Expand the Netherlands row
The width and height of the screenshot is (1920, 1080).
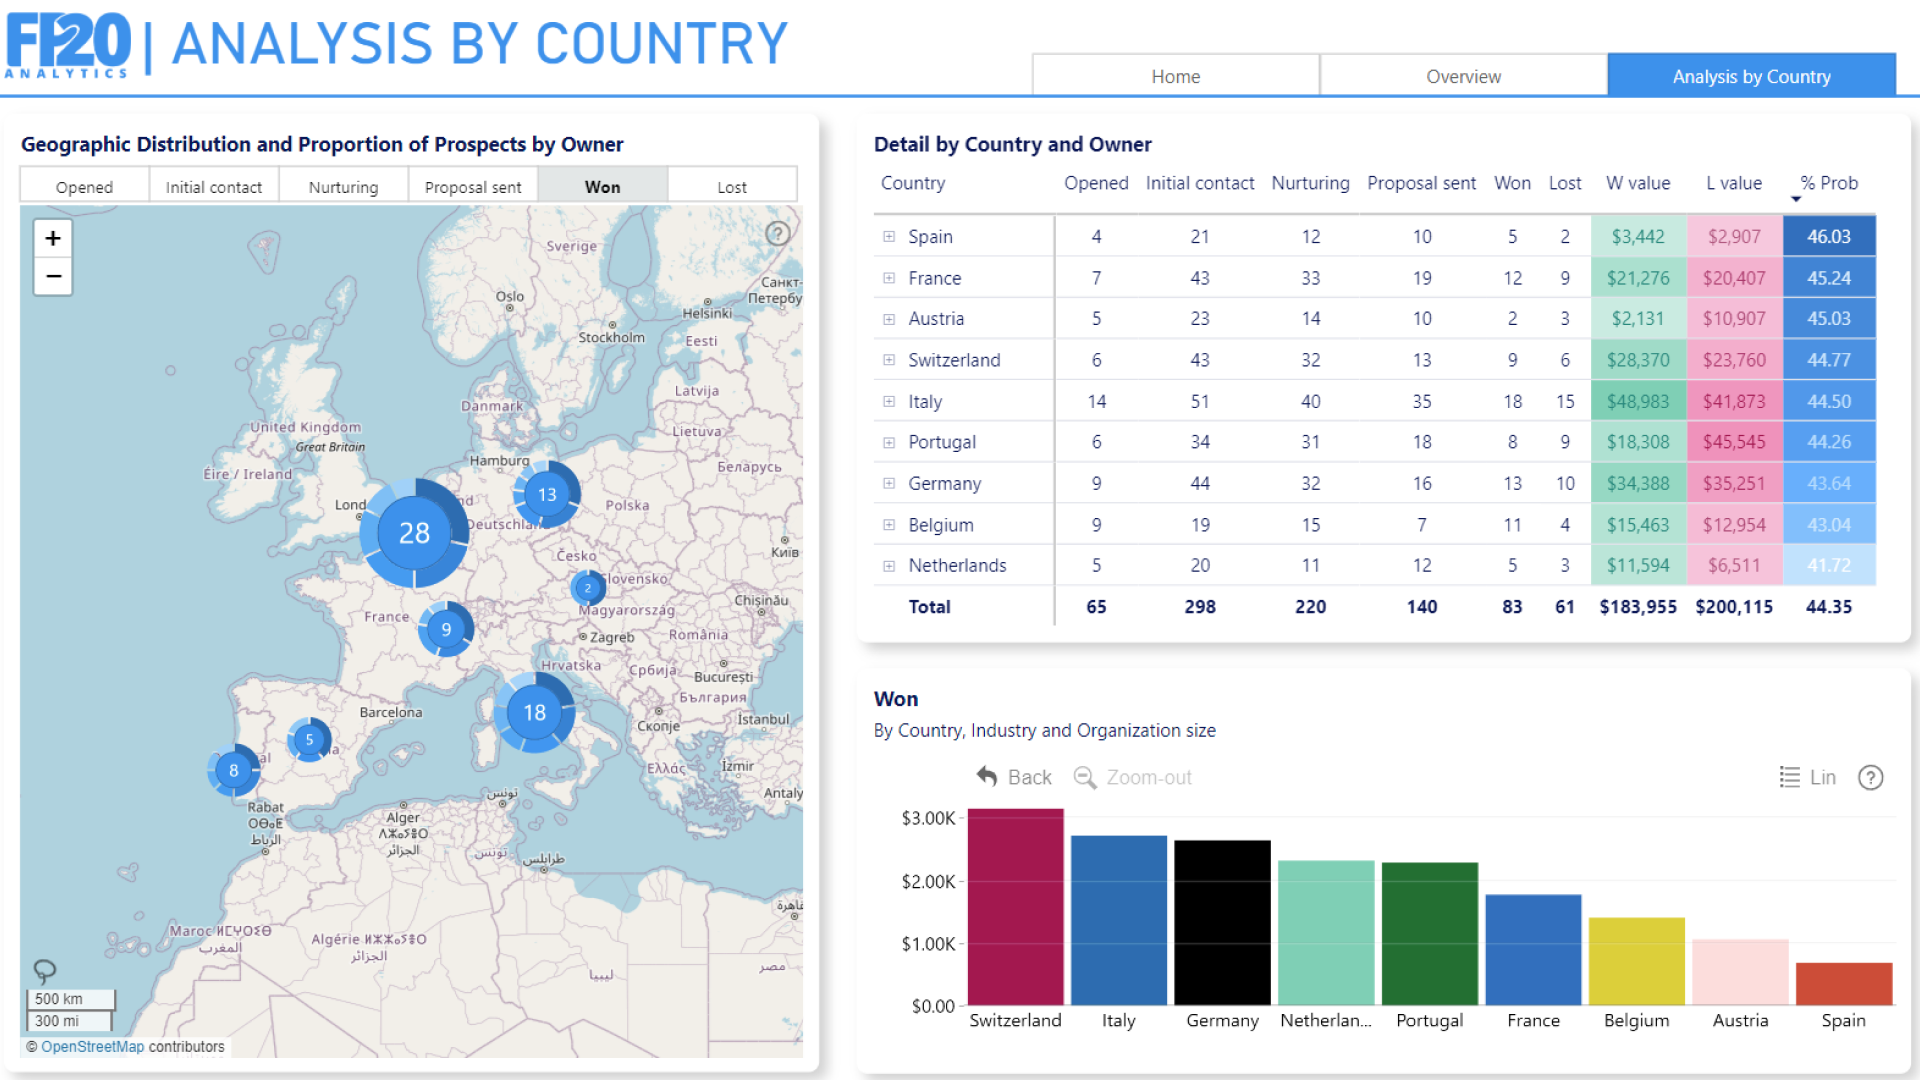coord(889,566)
